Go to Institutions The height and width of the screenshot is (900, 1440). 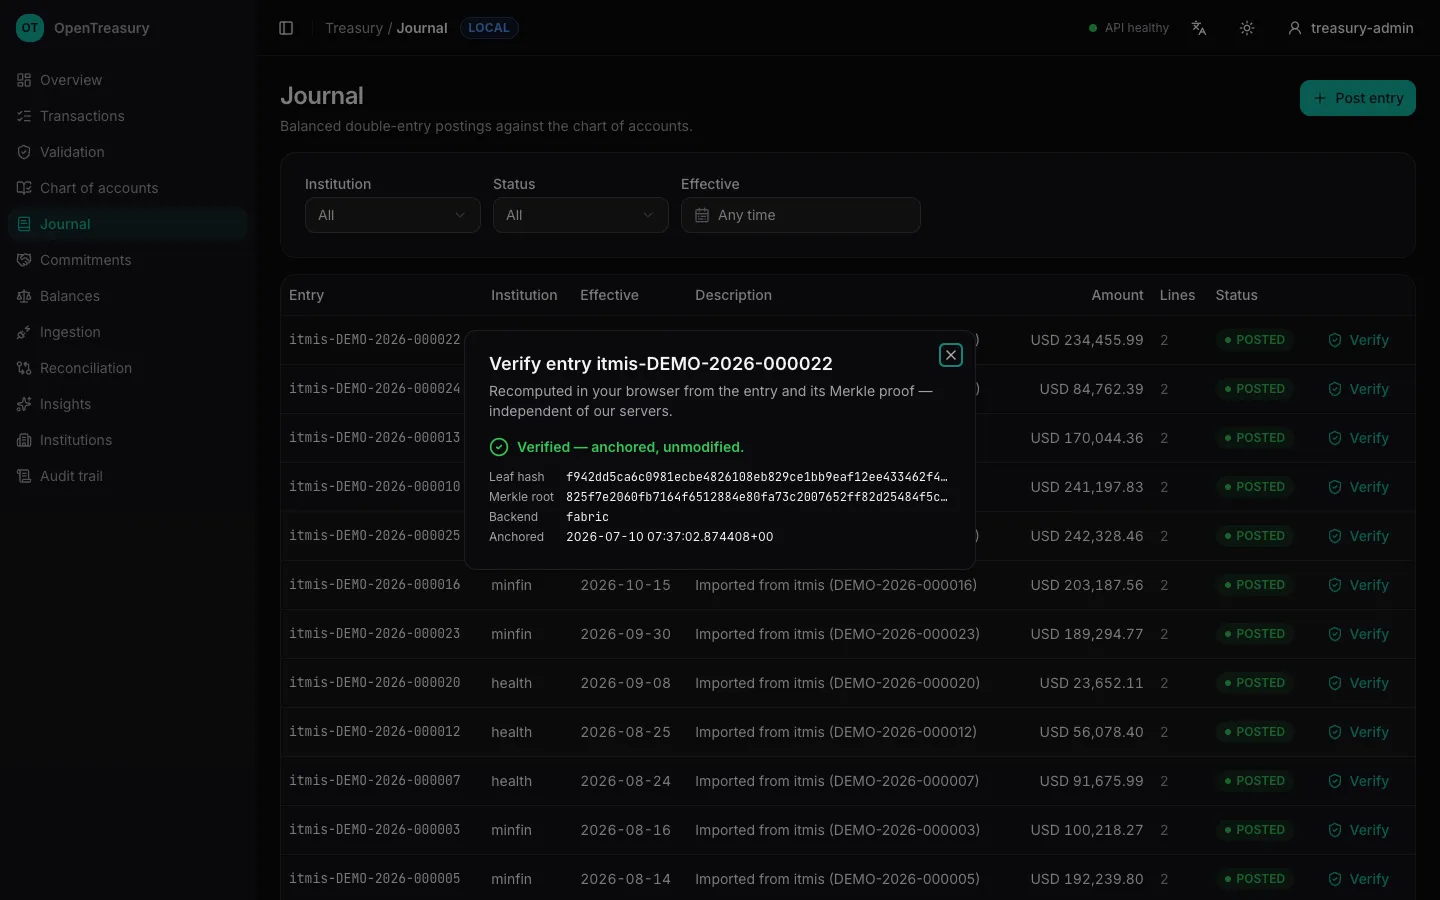click(127, 440)
